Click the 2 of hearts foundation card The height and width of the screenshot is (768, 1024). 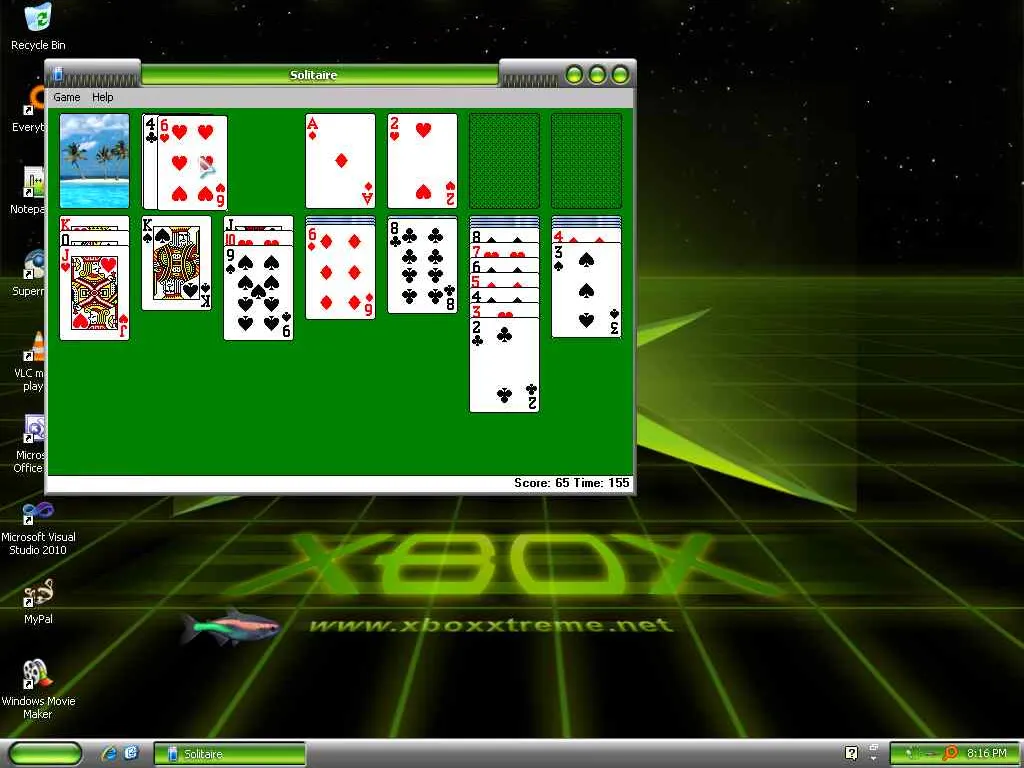tap(423, 161)
